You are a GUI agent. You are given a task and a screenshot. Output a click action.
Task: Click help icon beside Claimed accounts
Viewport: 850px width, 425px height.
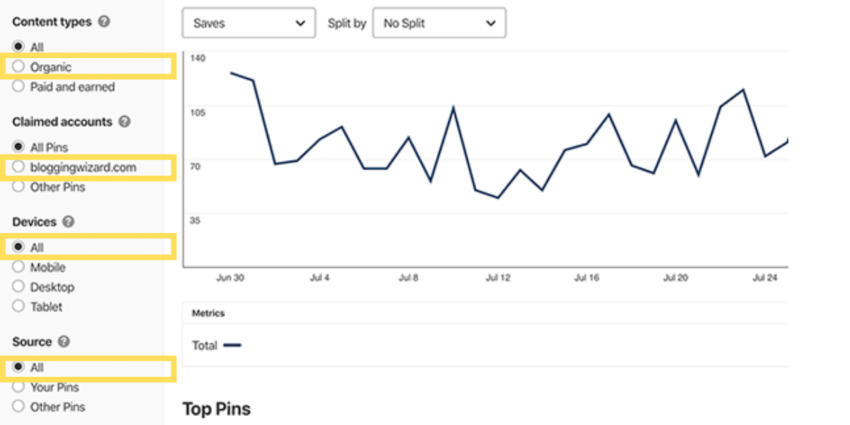[124, 121]
